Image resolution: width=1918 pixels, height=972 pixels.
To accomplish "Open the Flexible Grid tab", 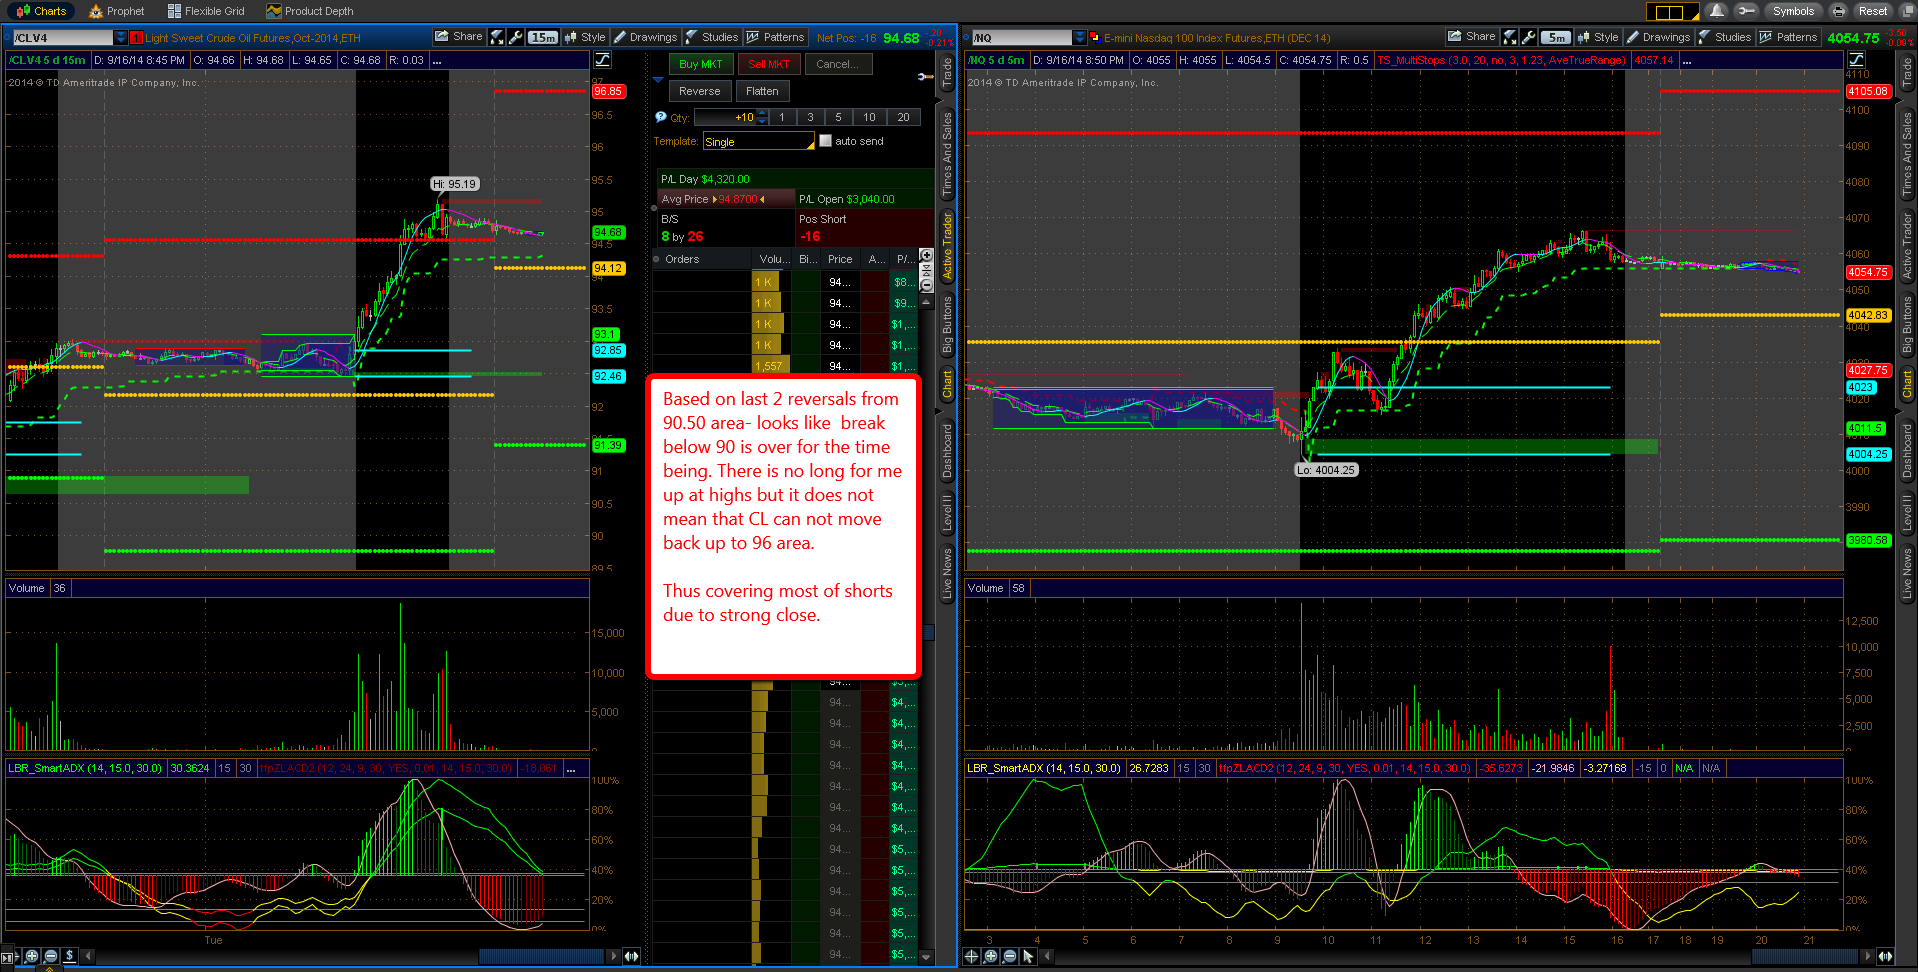I will click(206, 11).
